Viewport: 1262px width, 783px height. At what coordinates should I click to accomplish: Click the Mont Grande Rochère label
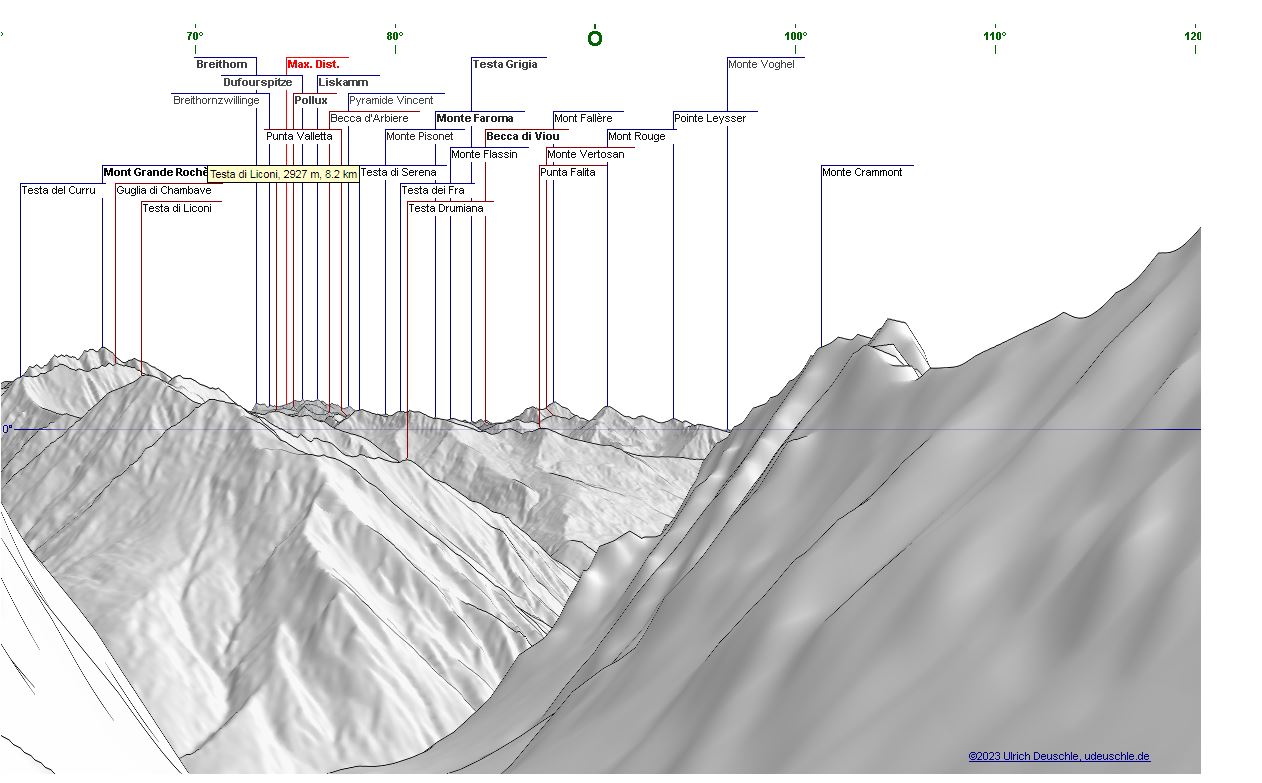[154, 172]
